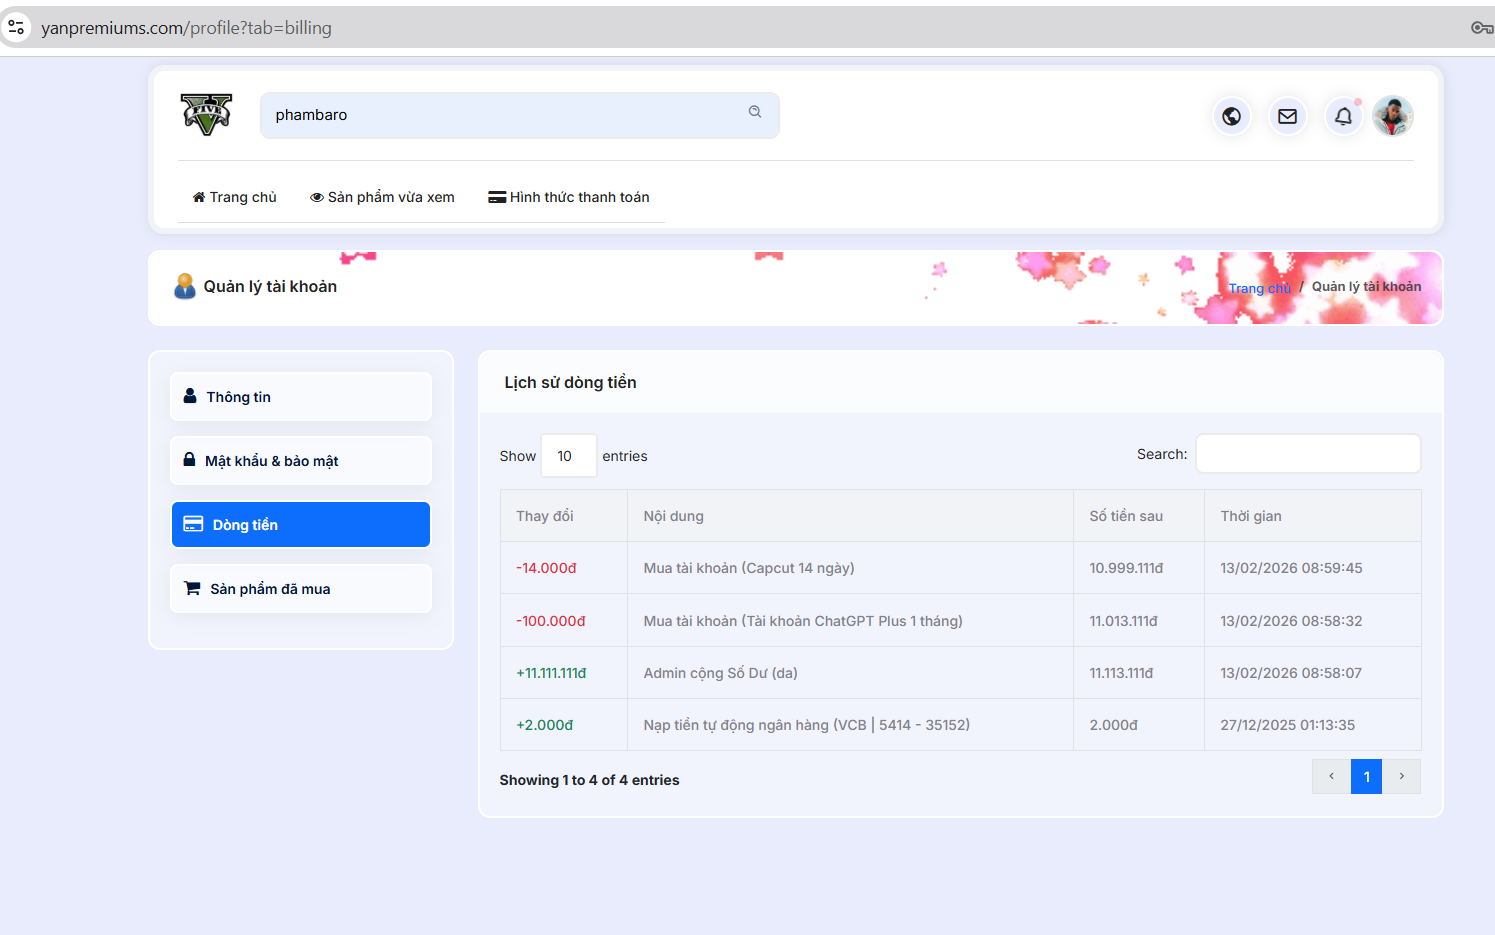The image size is (1495, 935).
Task: Click Quản lý tài khoản breadcrumb text
Action: click(x=1366, y=287)
